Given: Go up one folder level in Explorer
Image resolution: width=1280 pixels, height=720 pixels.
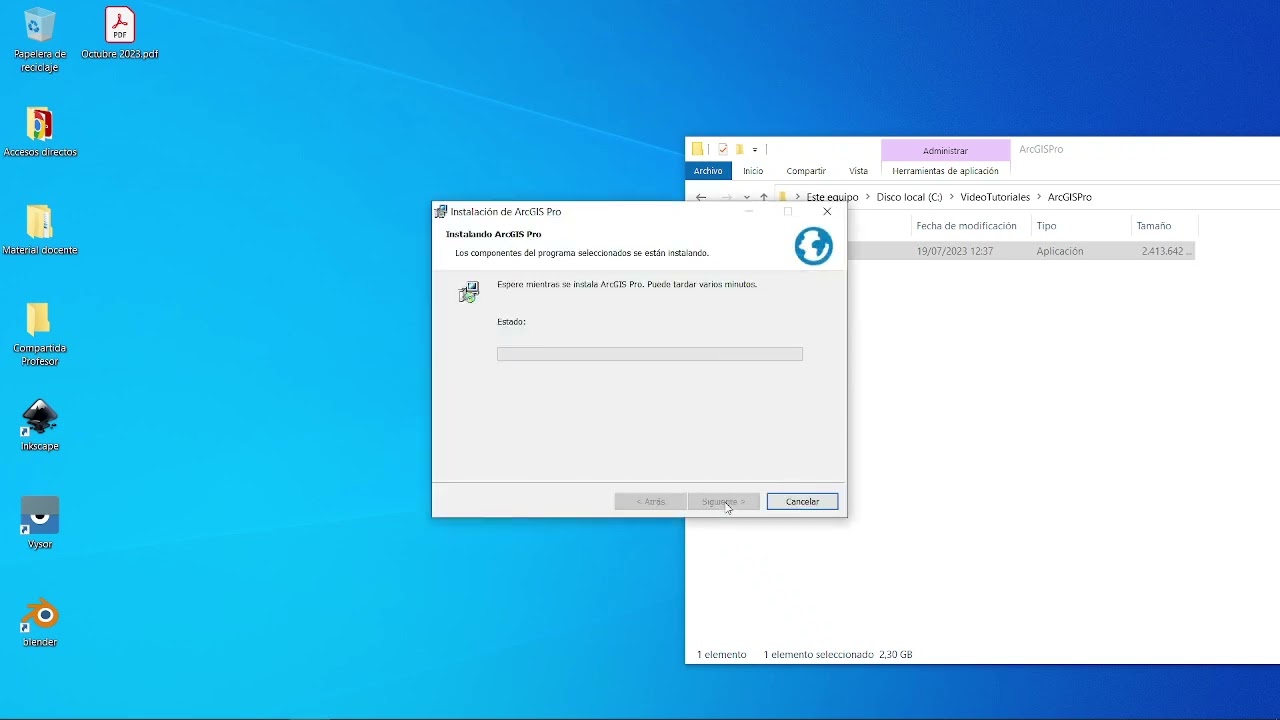Looking at the screenshot, I should pyautogui.click(x=764, y=197).
